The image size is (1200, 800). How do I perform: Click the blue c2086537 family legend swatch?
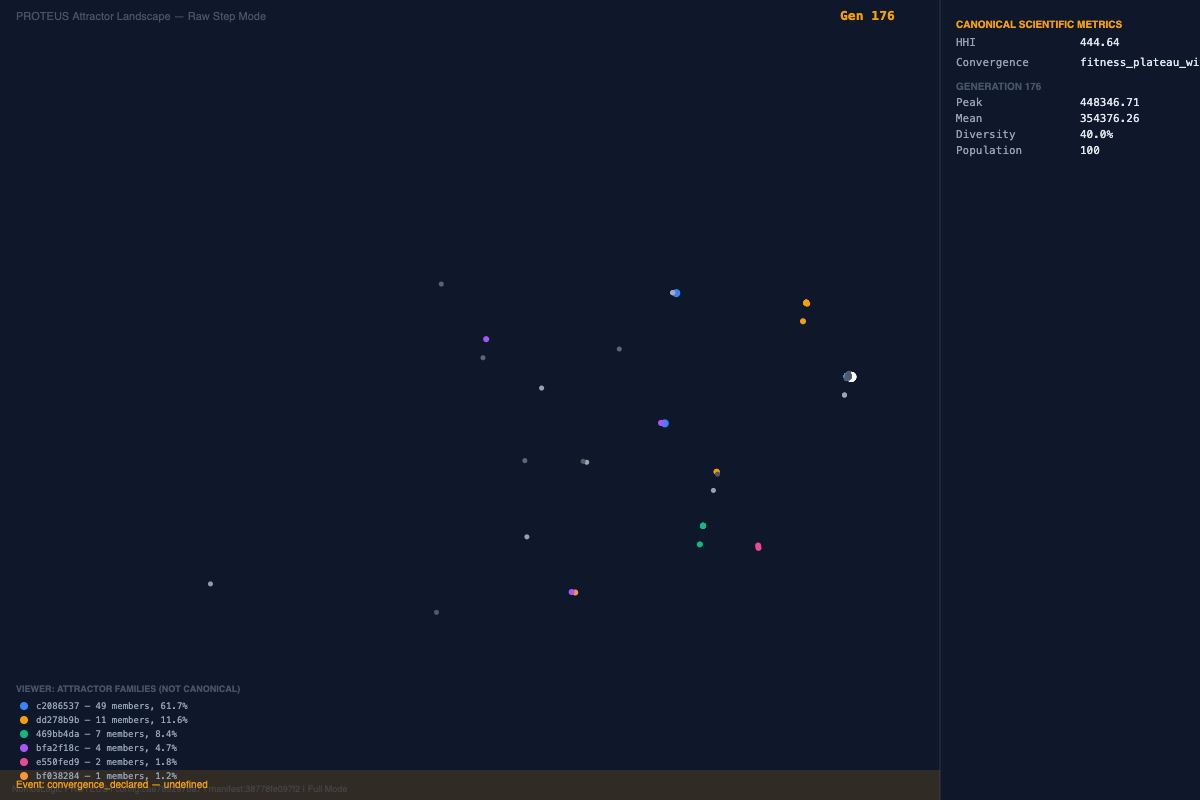[24, 706]
